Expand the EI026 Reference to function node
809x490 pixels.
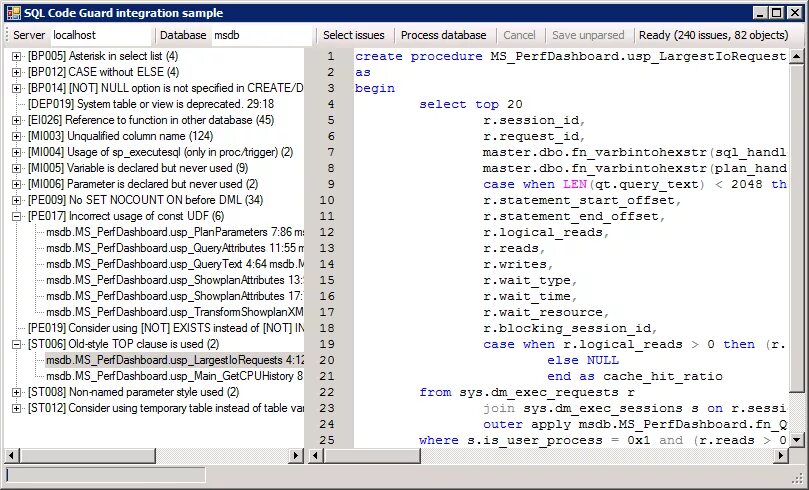click(x=17, y=120)
